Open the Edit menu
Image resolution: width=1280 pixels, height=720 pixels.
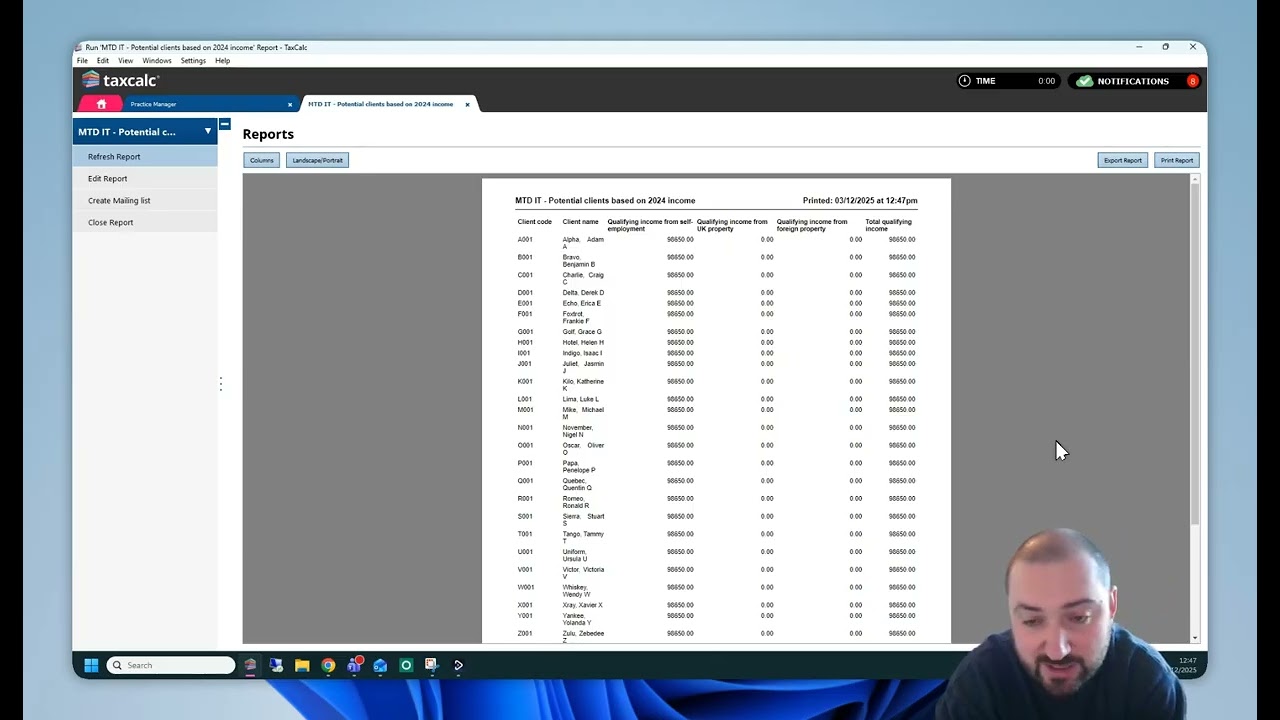coord(103,61)
